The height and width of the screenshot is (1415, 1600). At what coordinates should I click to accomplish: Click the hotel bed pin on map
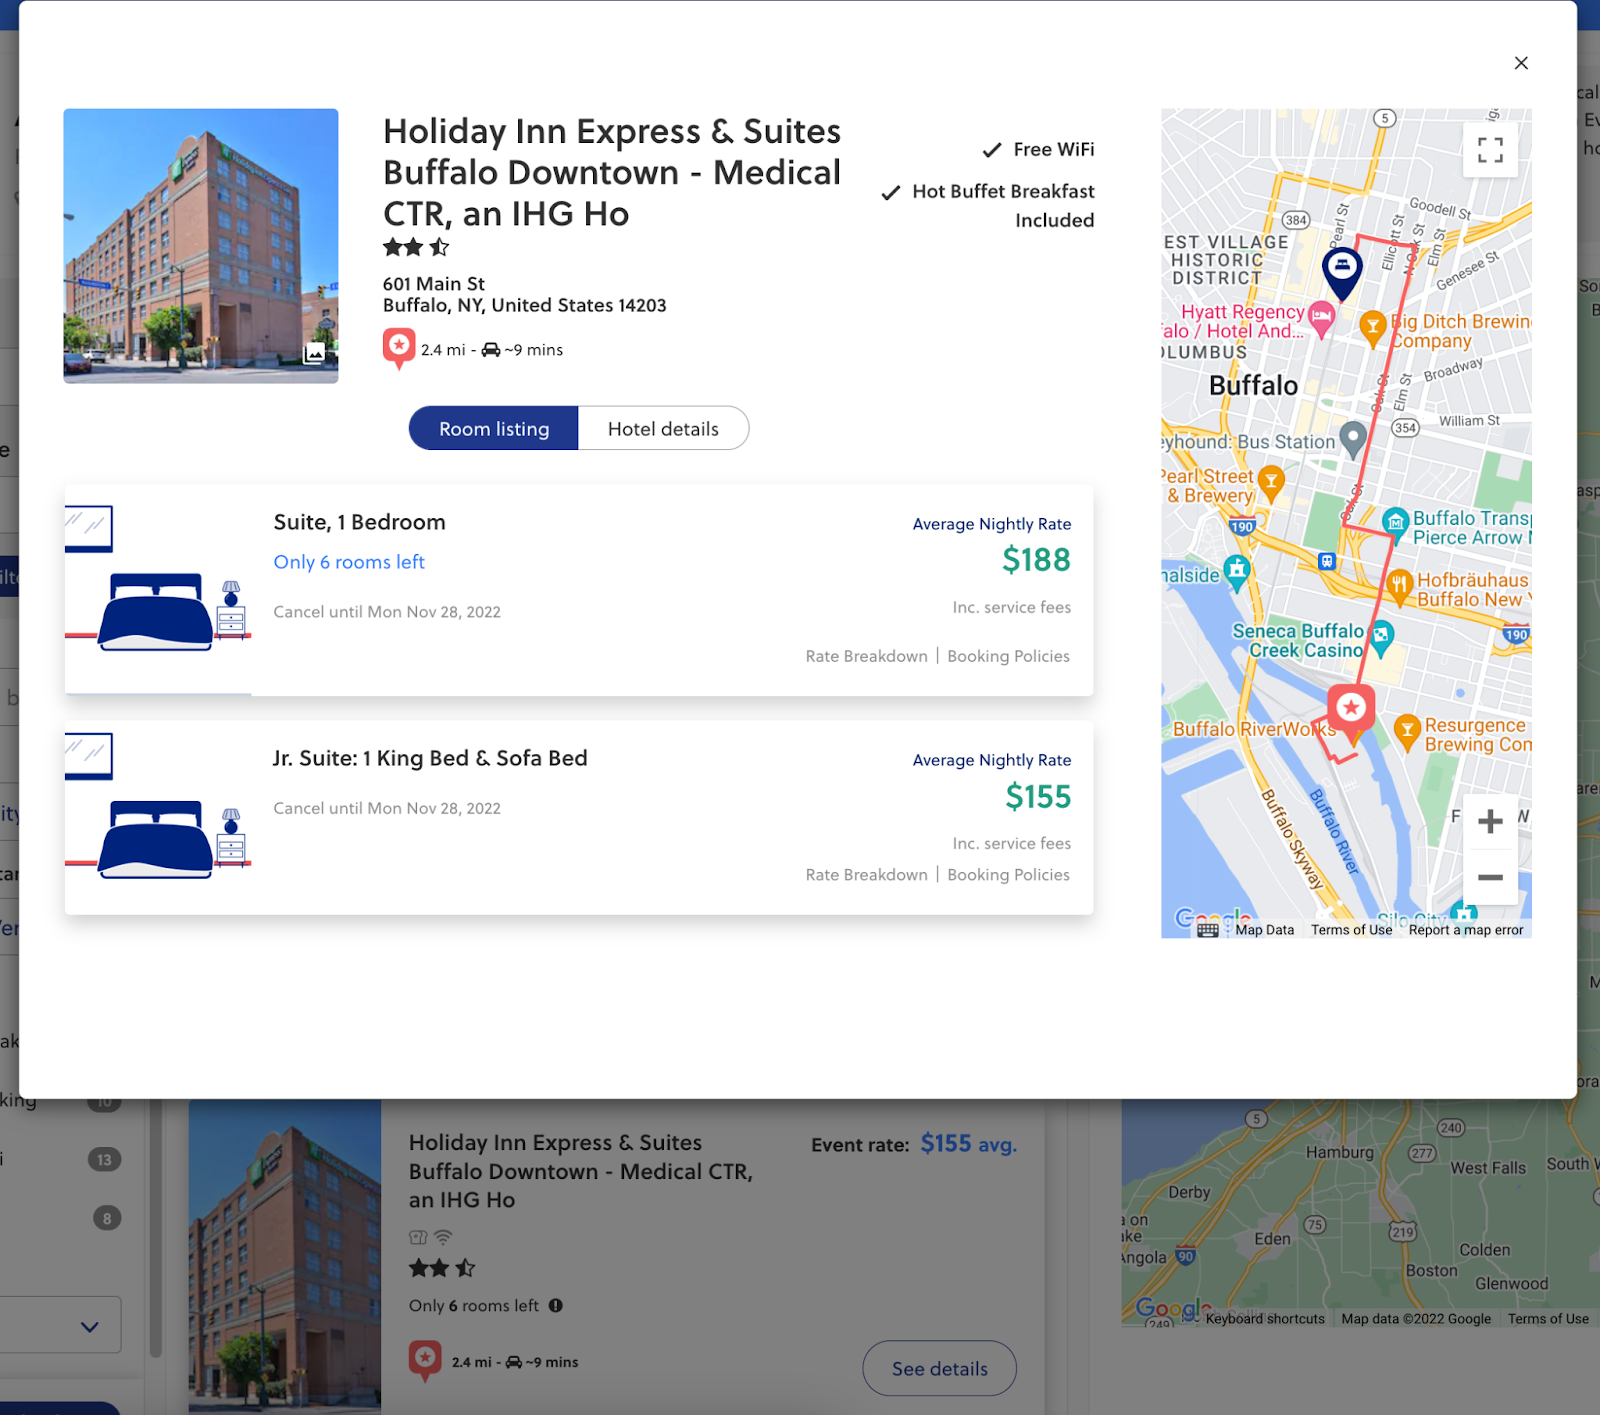tap(1342, 272)
